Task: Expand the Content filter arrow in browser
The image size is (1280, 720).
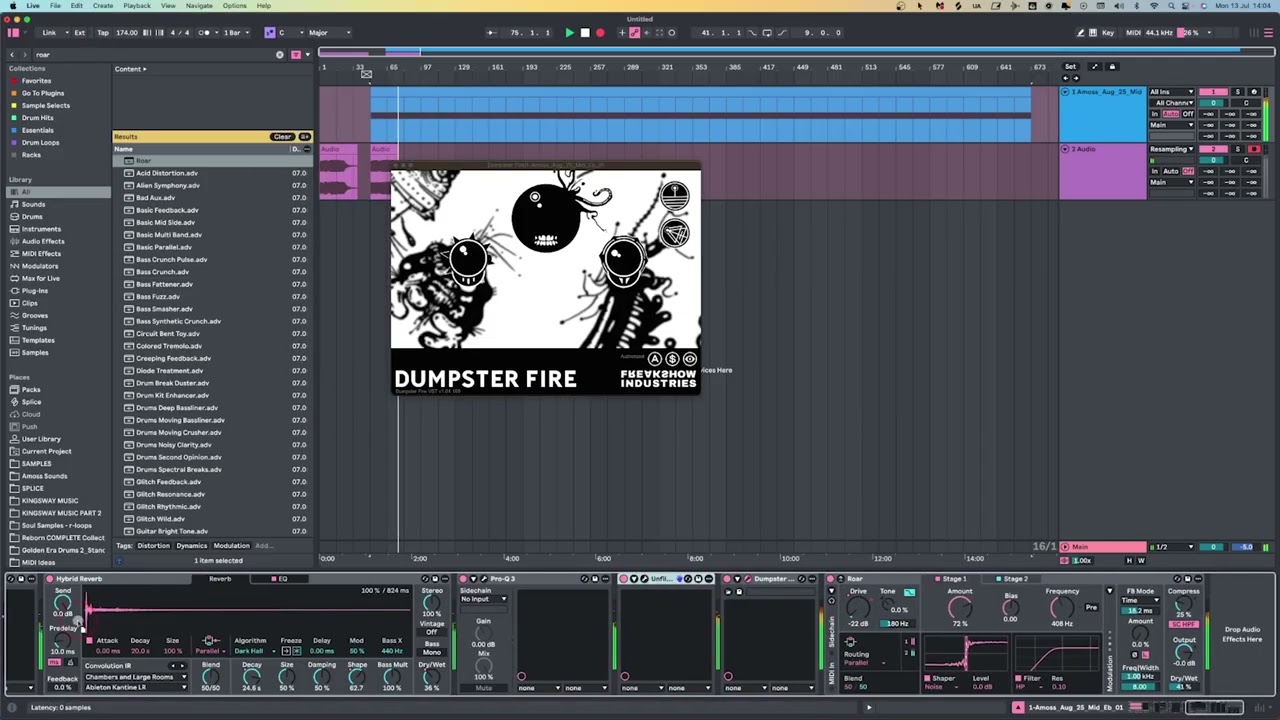Action: pos(144,69)
